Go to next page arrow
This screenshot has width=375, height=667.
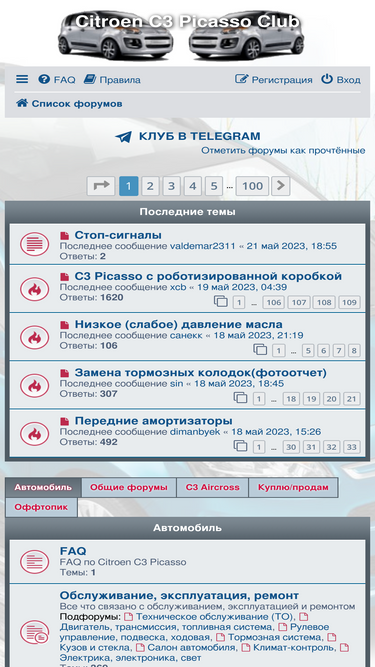[281, 186]
